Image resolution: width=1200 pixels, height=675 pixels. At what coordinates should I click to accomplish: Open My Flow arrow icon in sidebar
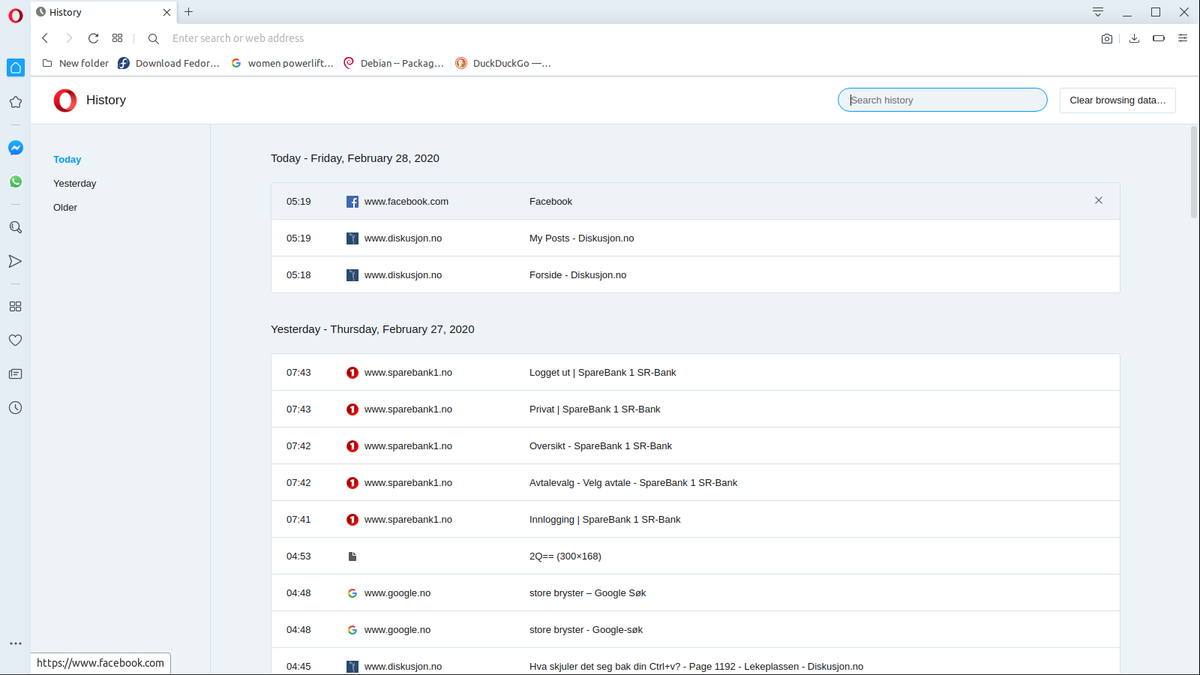[15, 261]
